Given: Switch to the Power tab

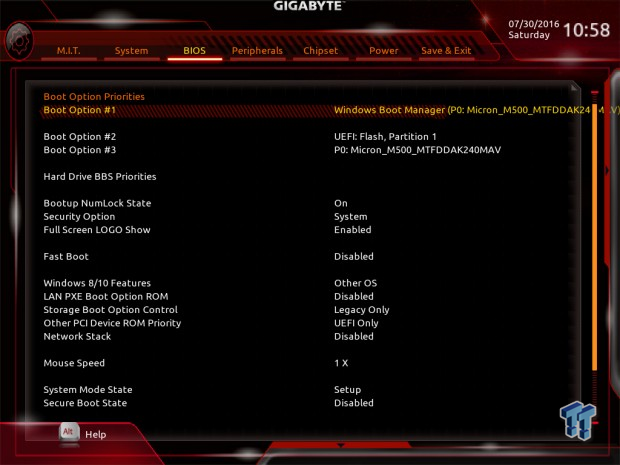Looking at the screenshot, I should (383, 51).
